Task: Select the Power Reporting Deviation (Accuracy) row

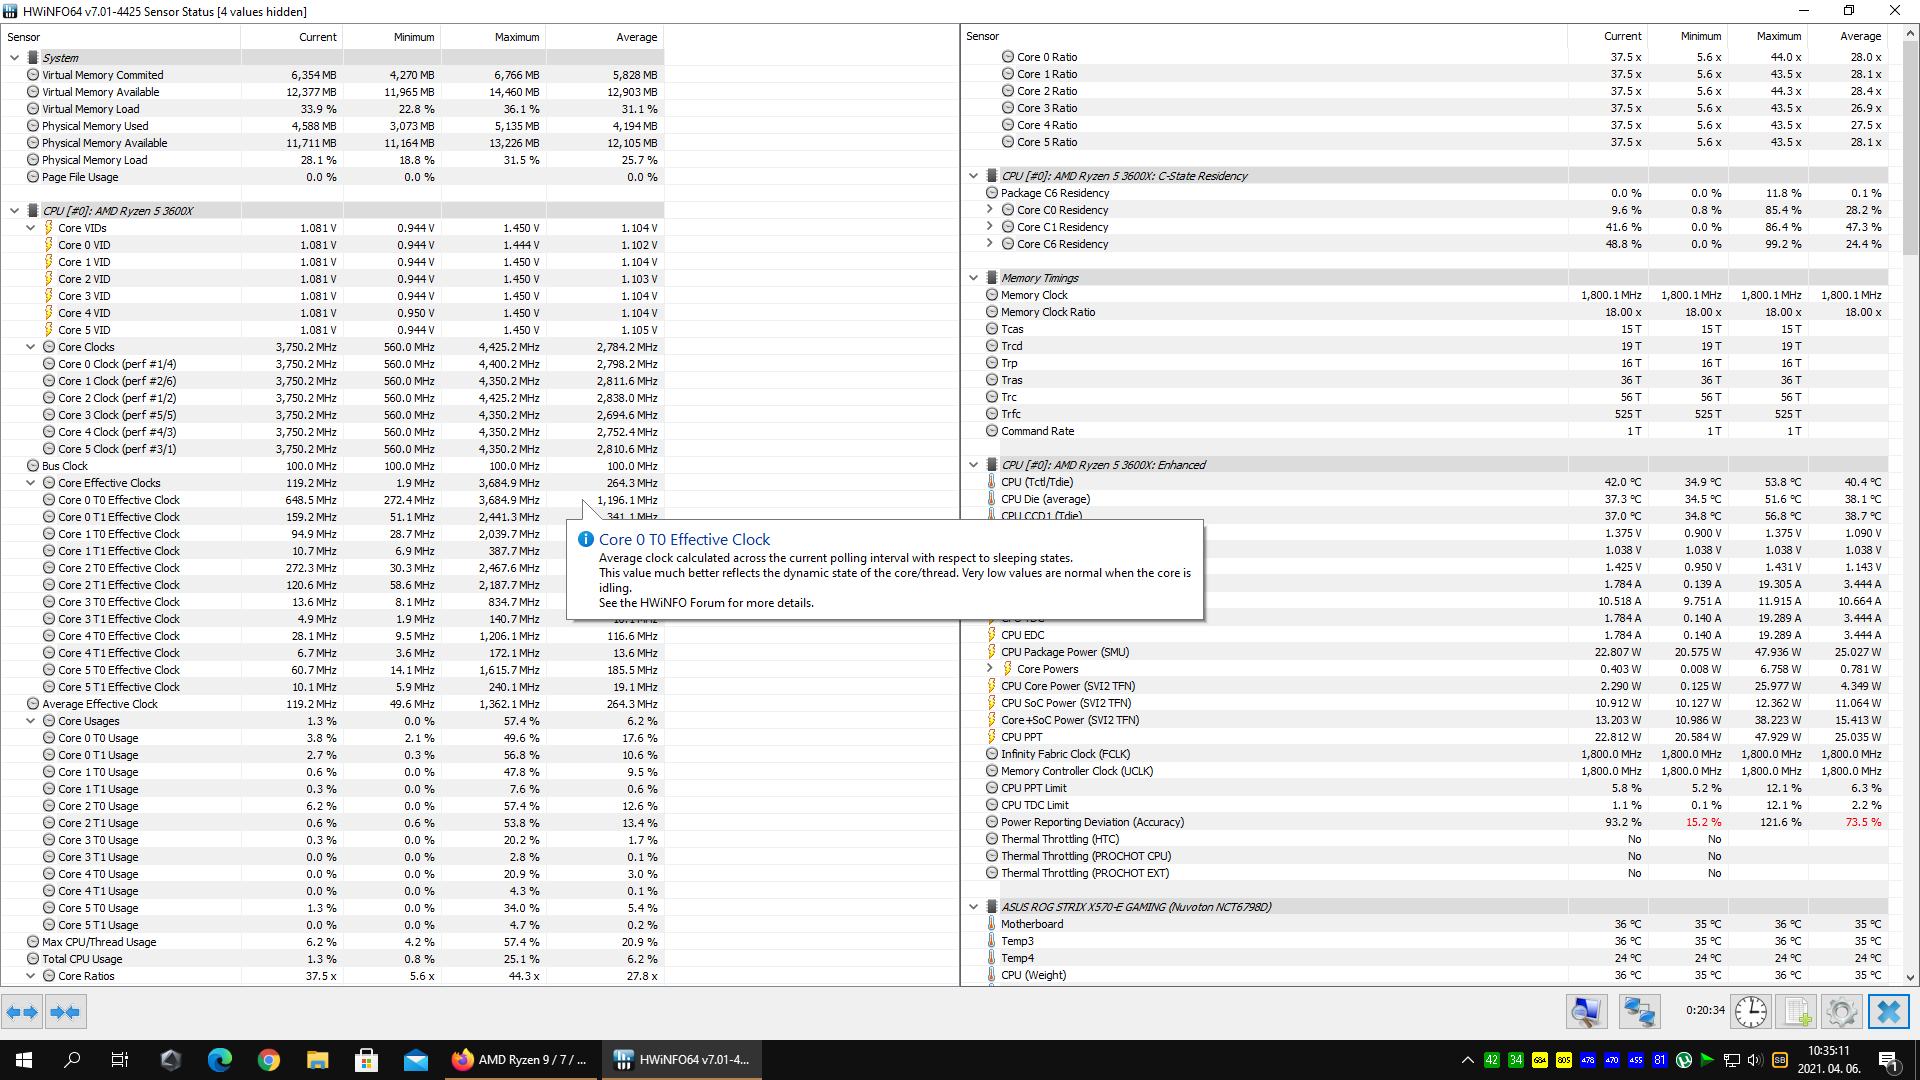Action: pos(1426,822)
